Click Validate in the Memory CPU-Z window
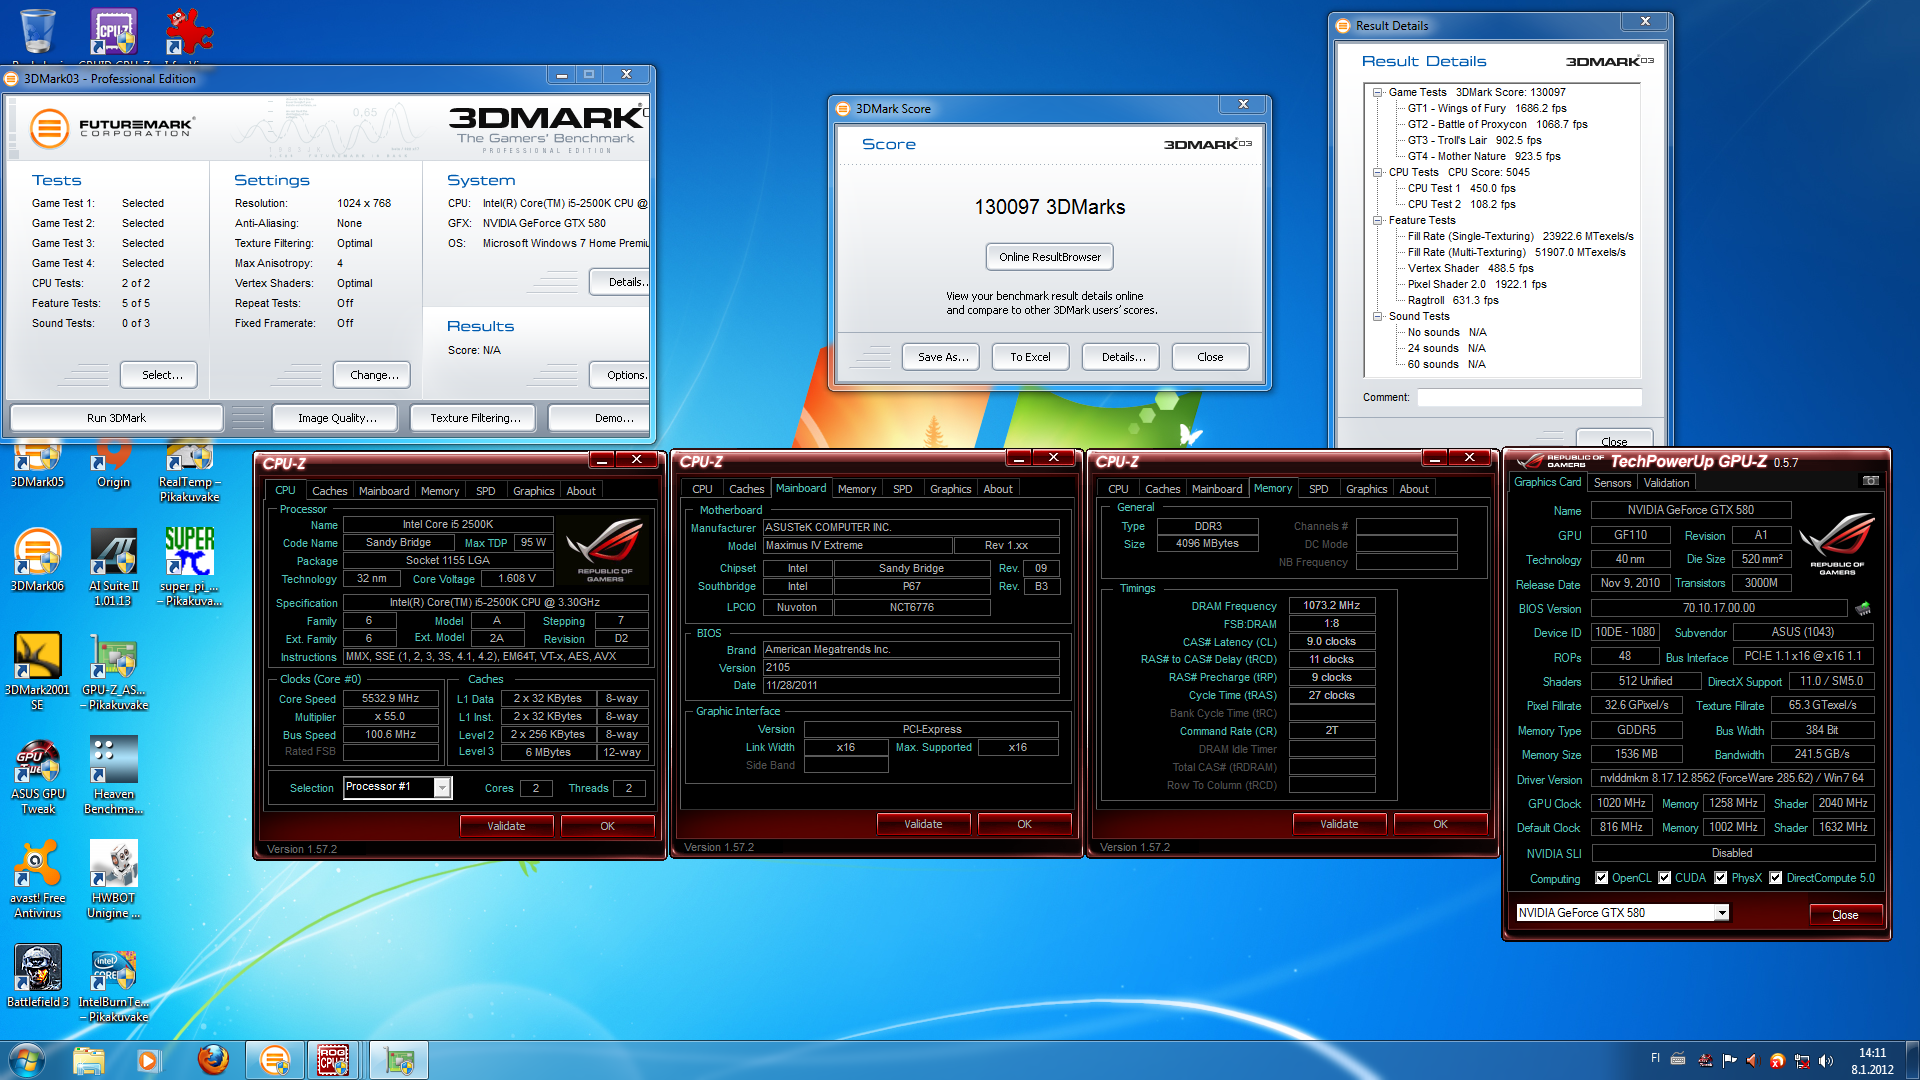Image resolution: width=1920 pixels, height=1080 pixels. pyautogui.click(x=1339, y=824)
